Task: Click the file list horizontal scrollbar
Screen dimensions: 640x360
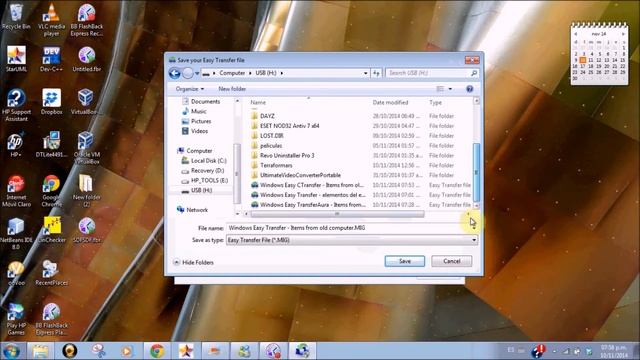Action: click(x=337, y=214)
